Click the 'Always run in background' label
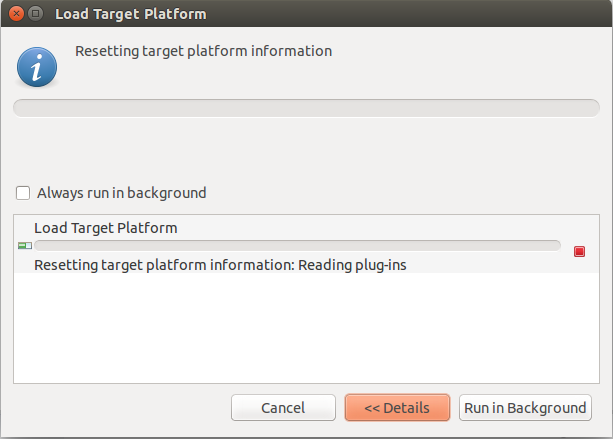Image resolution: width=613 pixels, height=439 pixels. (121, 193)
